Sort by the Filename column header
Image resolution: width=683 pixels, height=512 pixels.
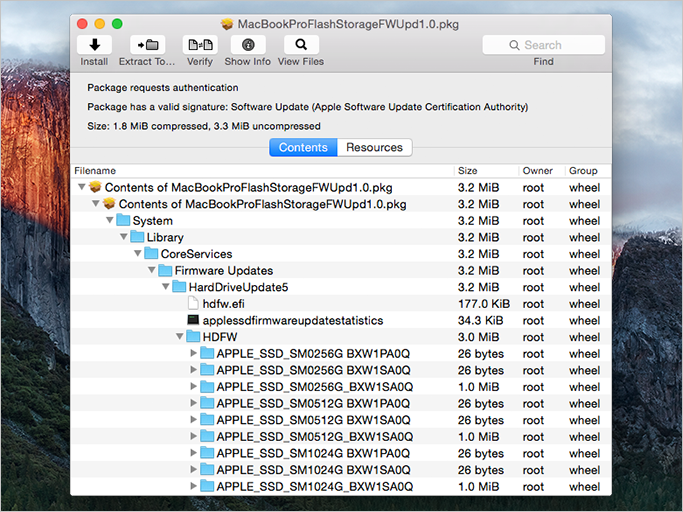pyautogui.click(x=262, y=171)
